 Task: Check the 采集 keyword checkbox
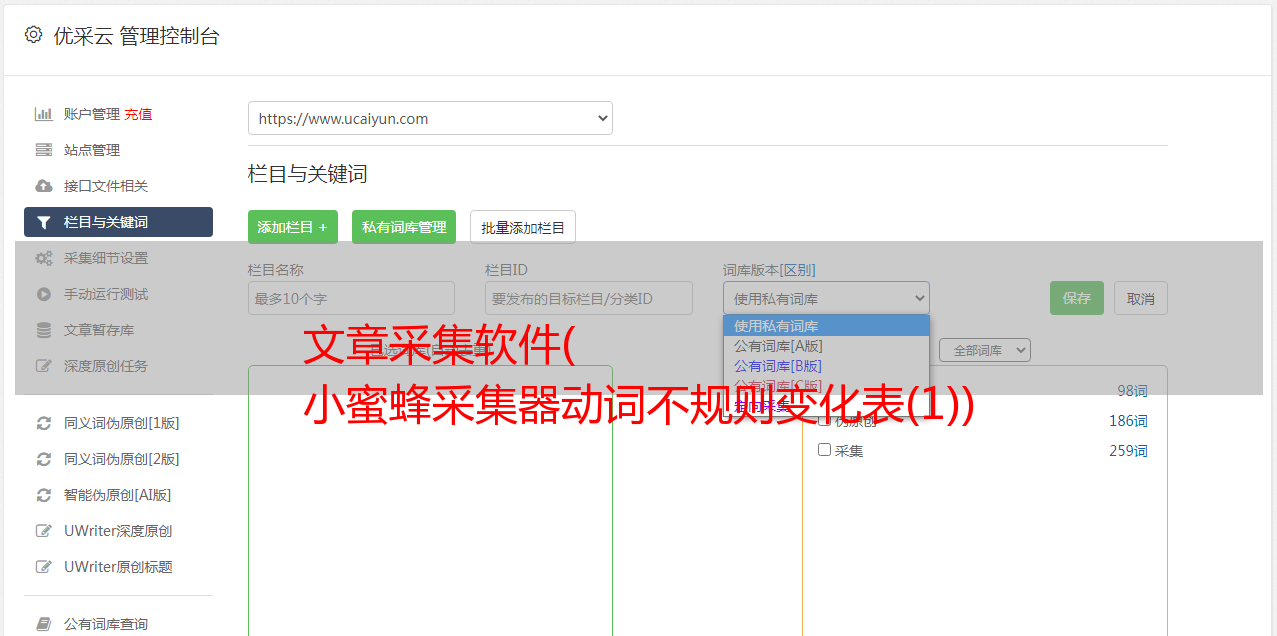825,450
